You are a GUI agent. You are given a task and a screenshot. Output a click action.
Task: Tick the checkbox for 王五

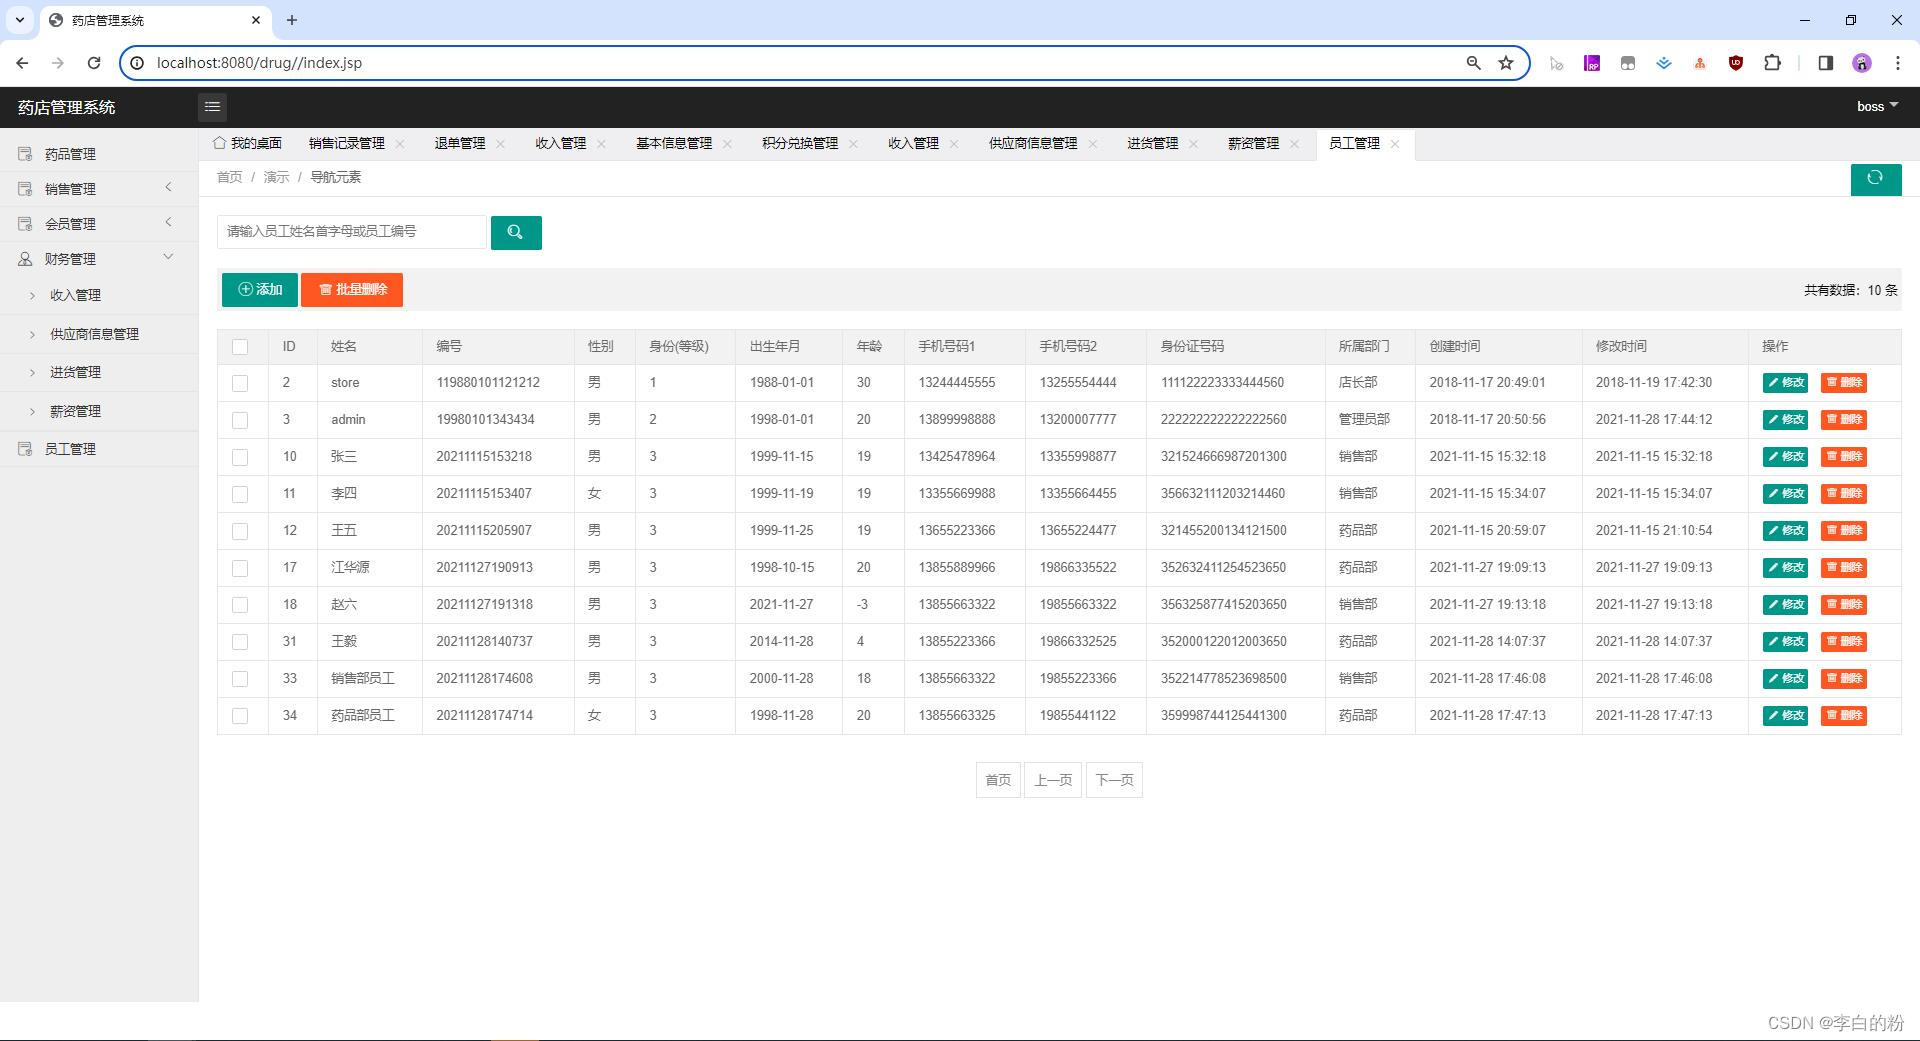(240, 531)
